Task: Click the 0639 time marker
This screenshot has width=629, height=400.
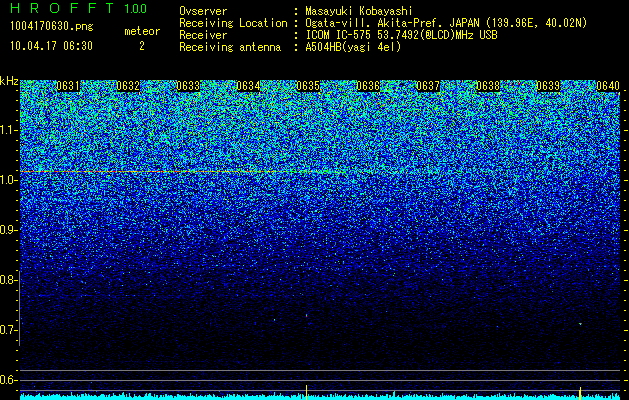Action: point(548,86)
